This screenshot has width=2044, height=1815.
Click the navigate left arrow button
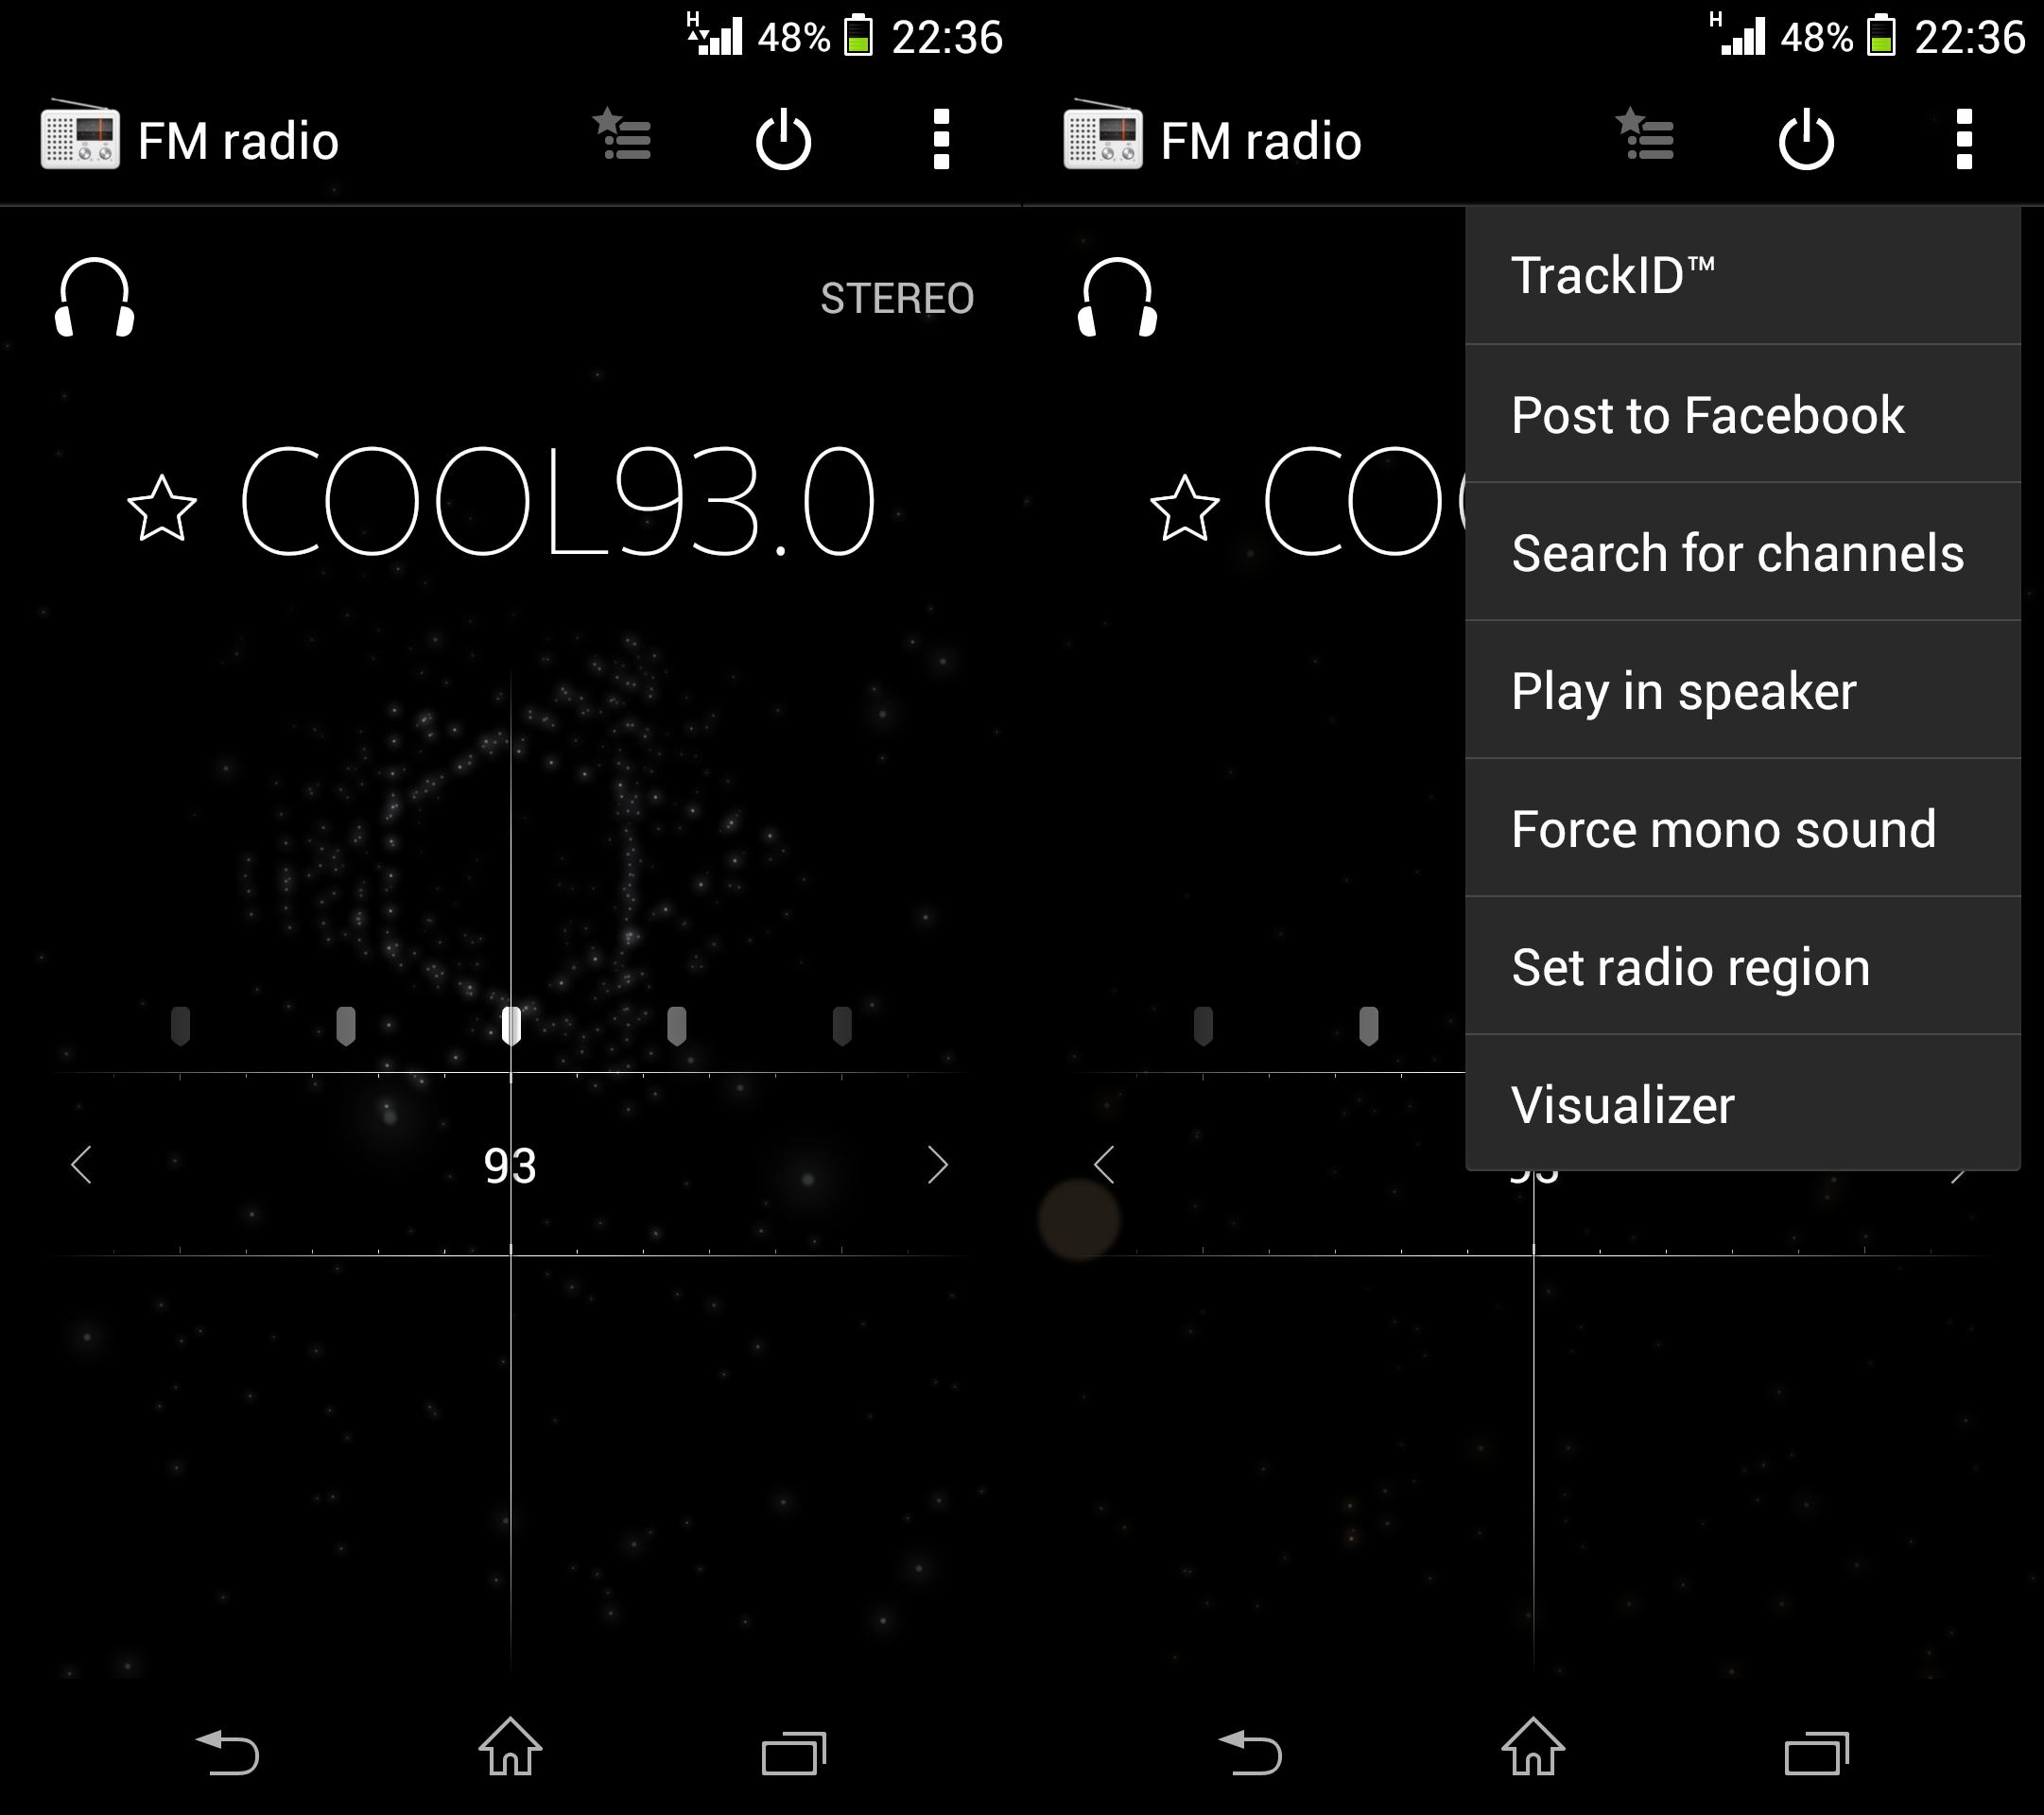pyautogui.click(x=80, y=1162)
